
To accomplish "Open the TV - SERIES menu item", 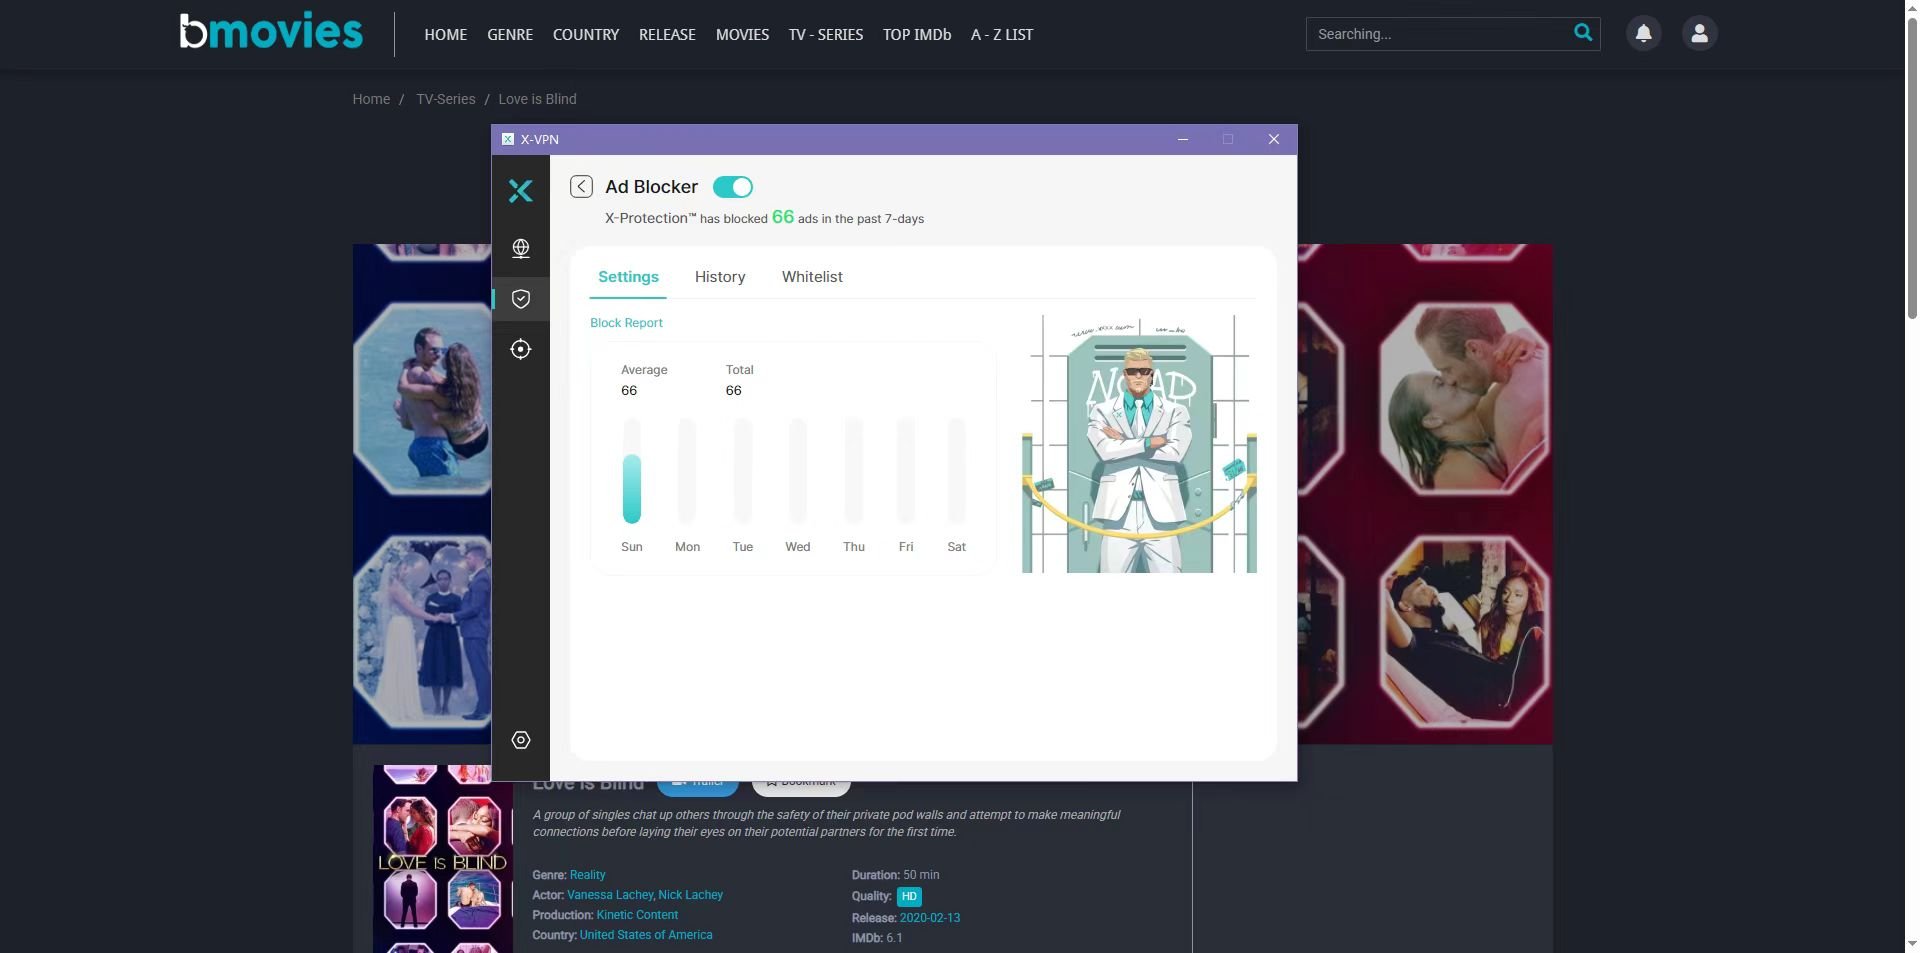I will click(826, 34).
